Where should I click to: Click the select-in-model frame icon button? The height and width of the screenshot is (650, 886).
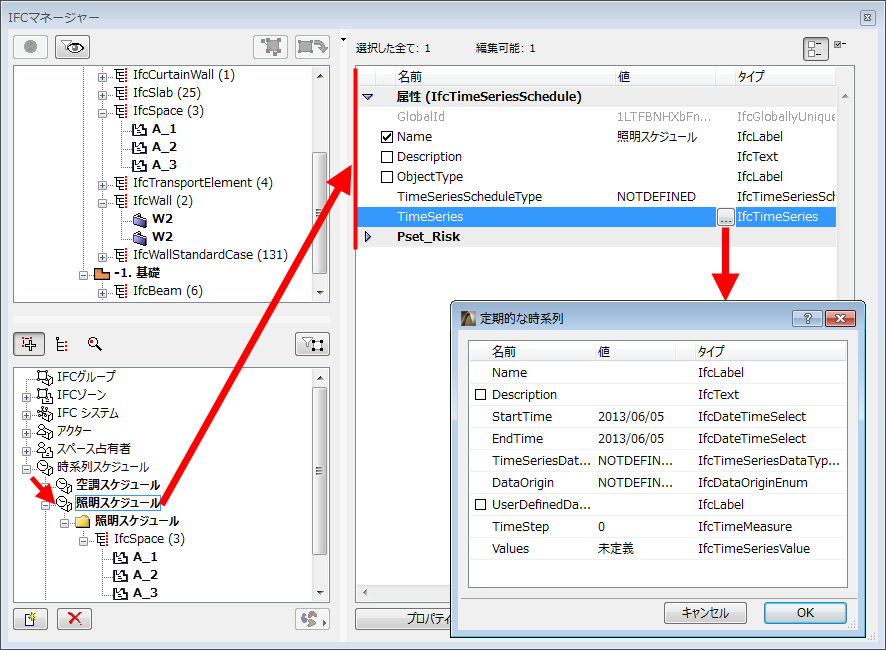271,47
